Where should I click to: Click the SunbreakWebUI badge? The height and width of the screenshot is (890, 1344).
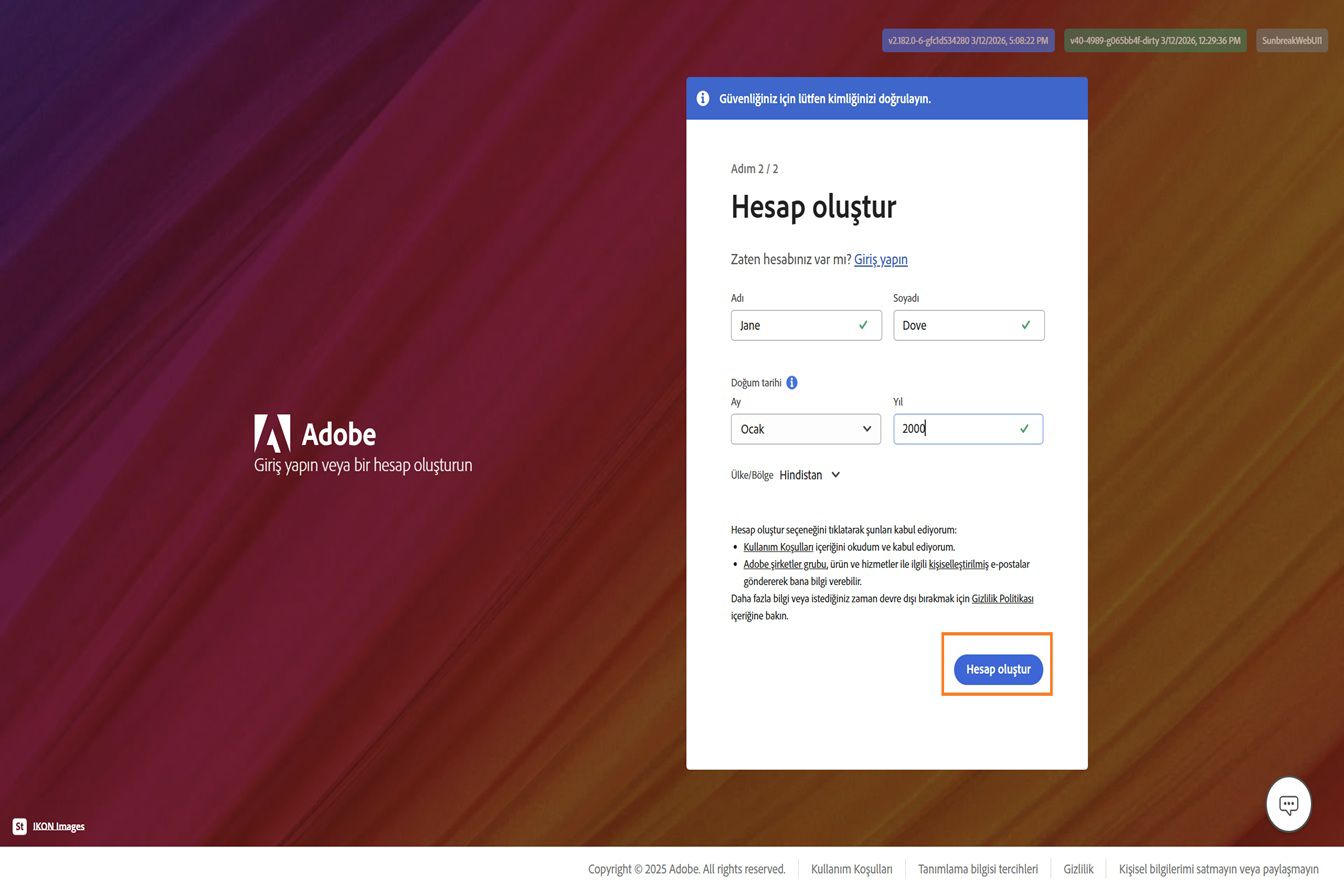1291,40
